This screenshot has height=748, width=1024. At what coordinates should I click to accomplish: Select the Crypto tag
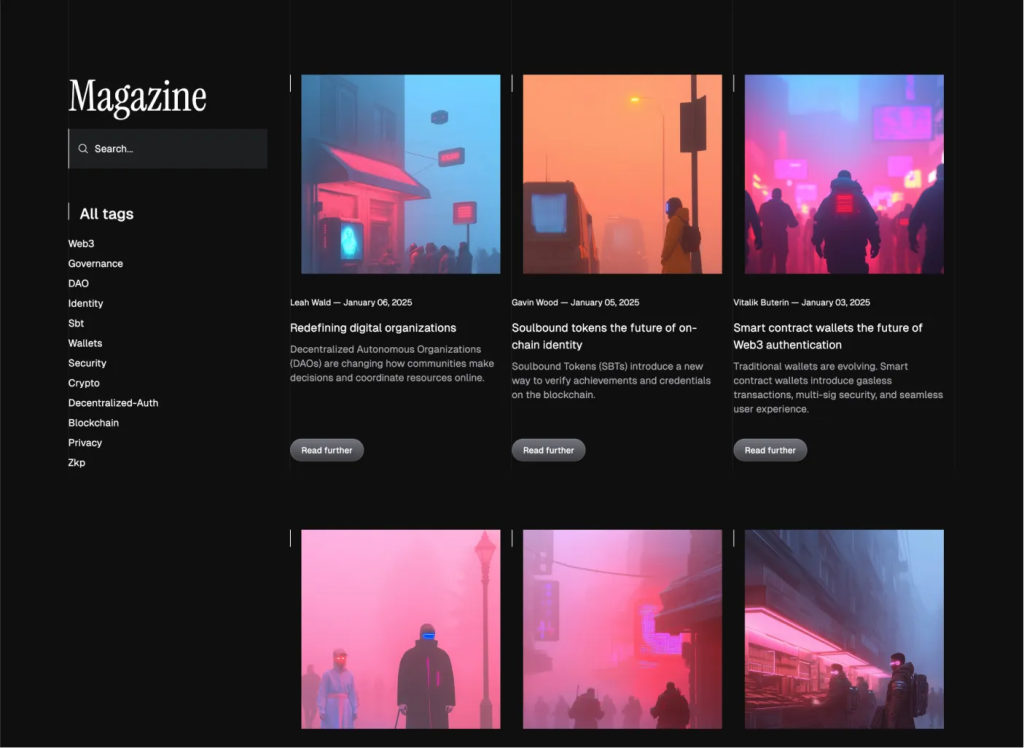pos(84,383)
